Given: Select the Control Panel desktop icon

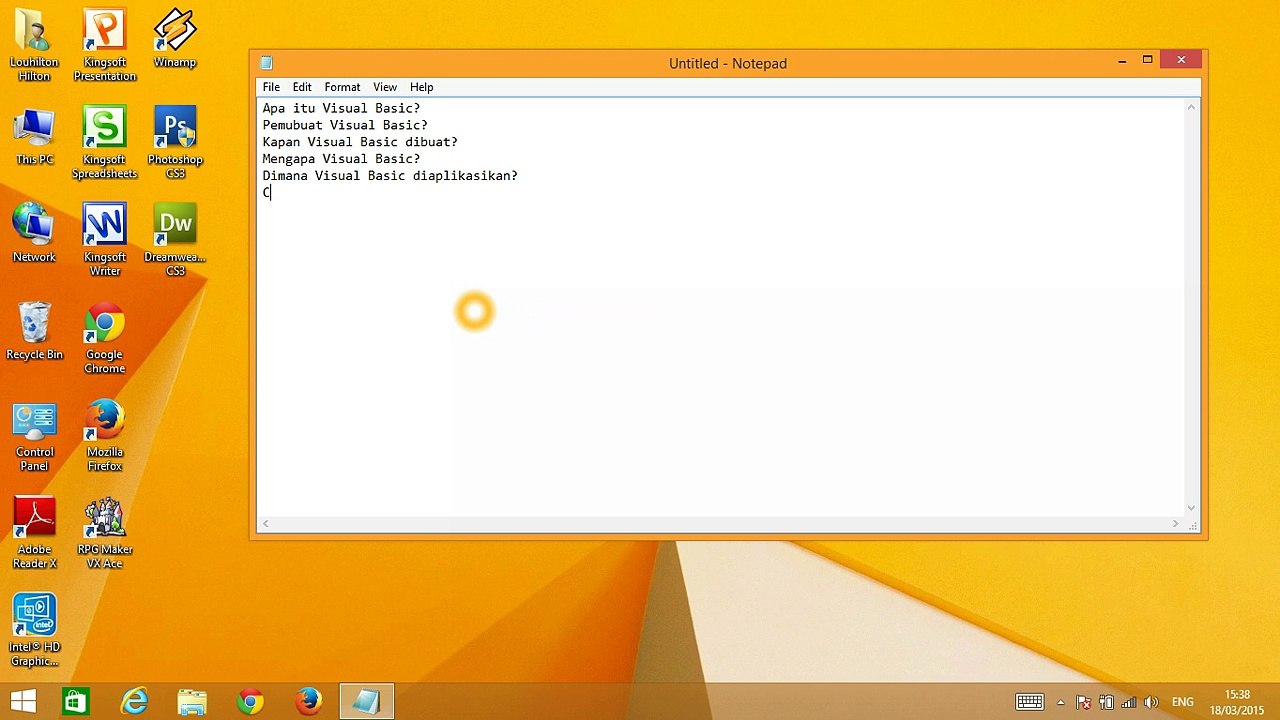Looking at the screenshot, I should (x=34, y=436).
